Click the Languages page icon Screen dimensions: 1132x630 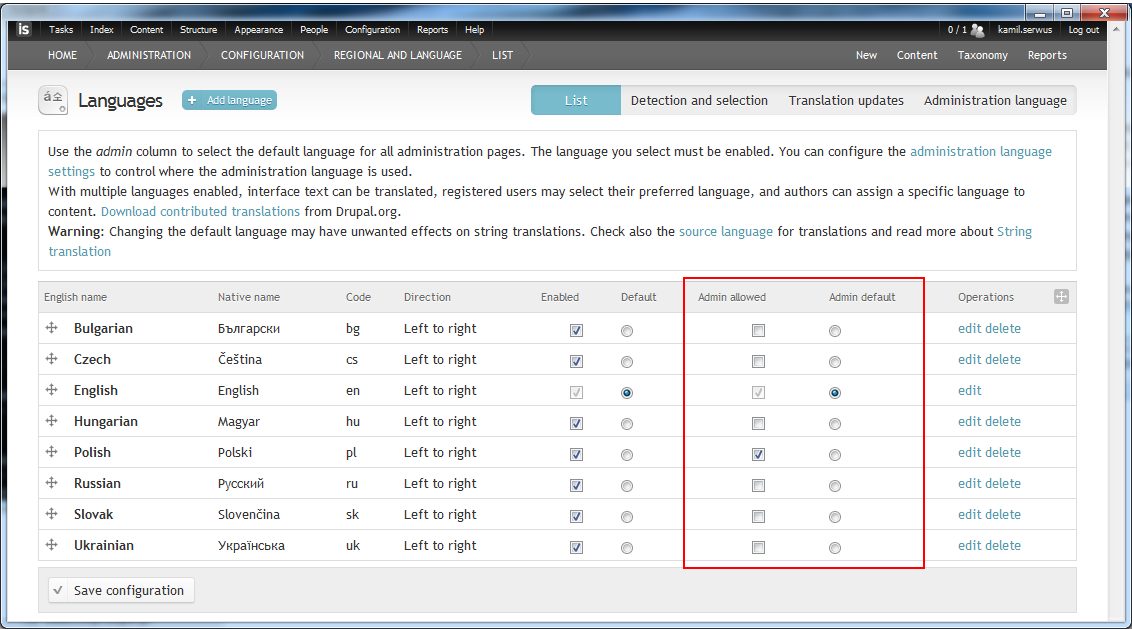point(53,100)
